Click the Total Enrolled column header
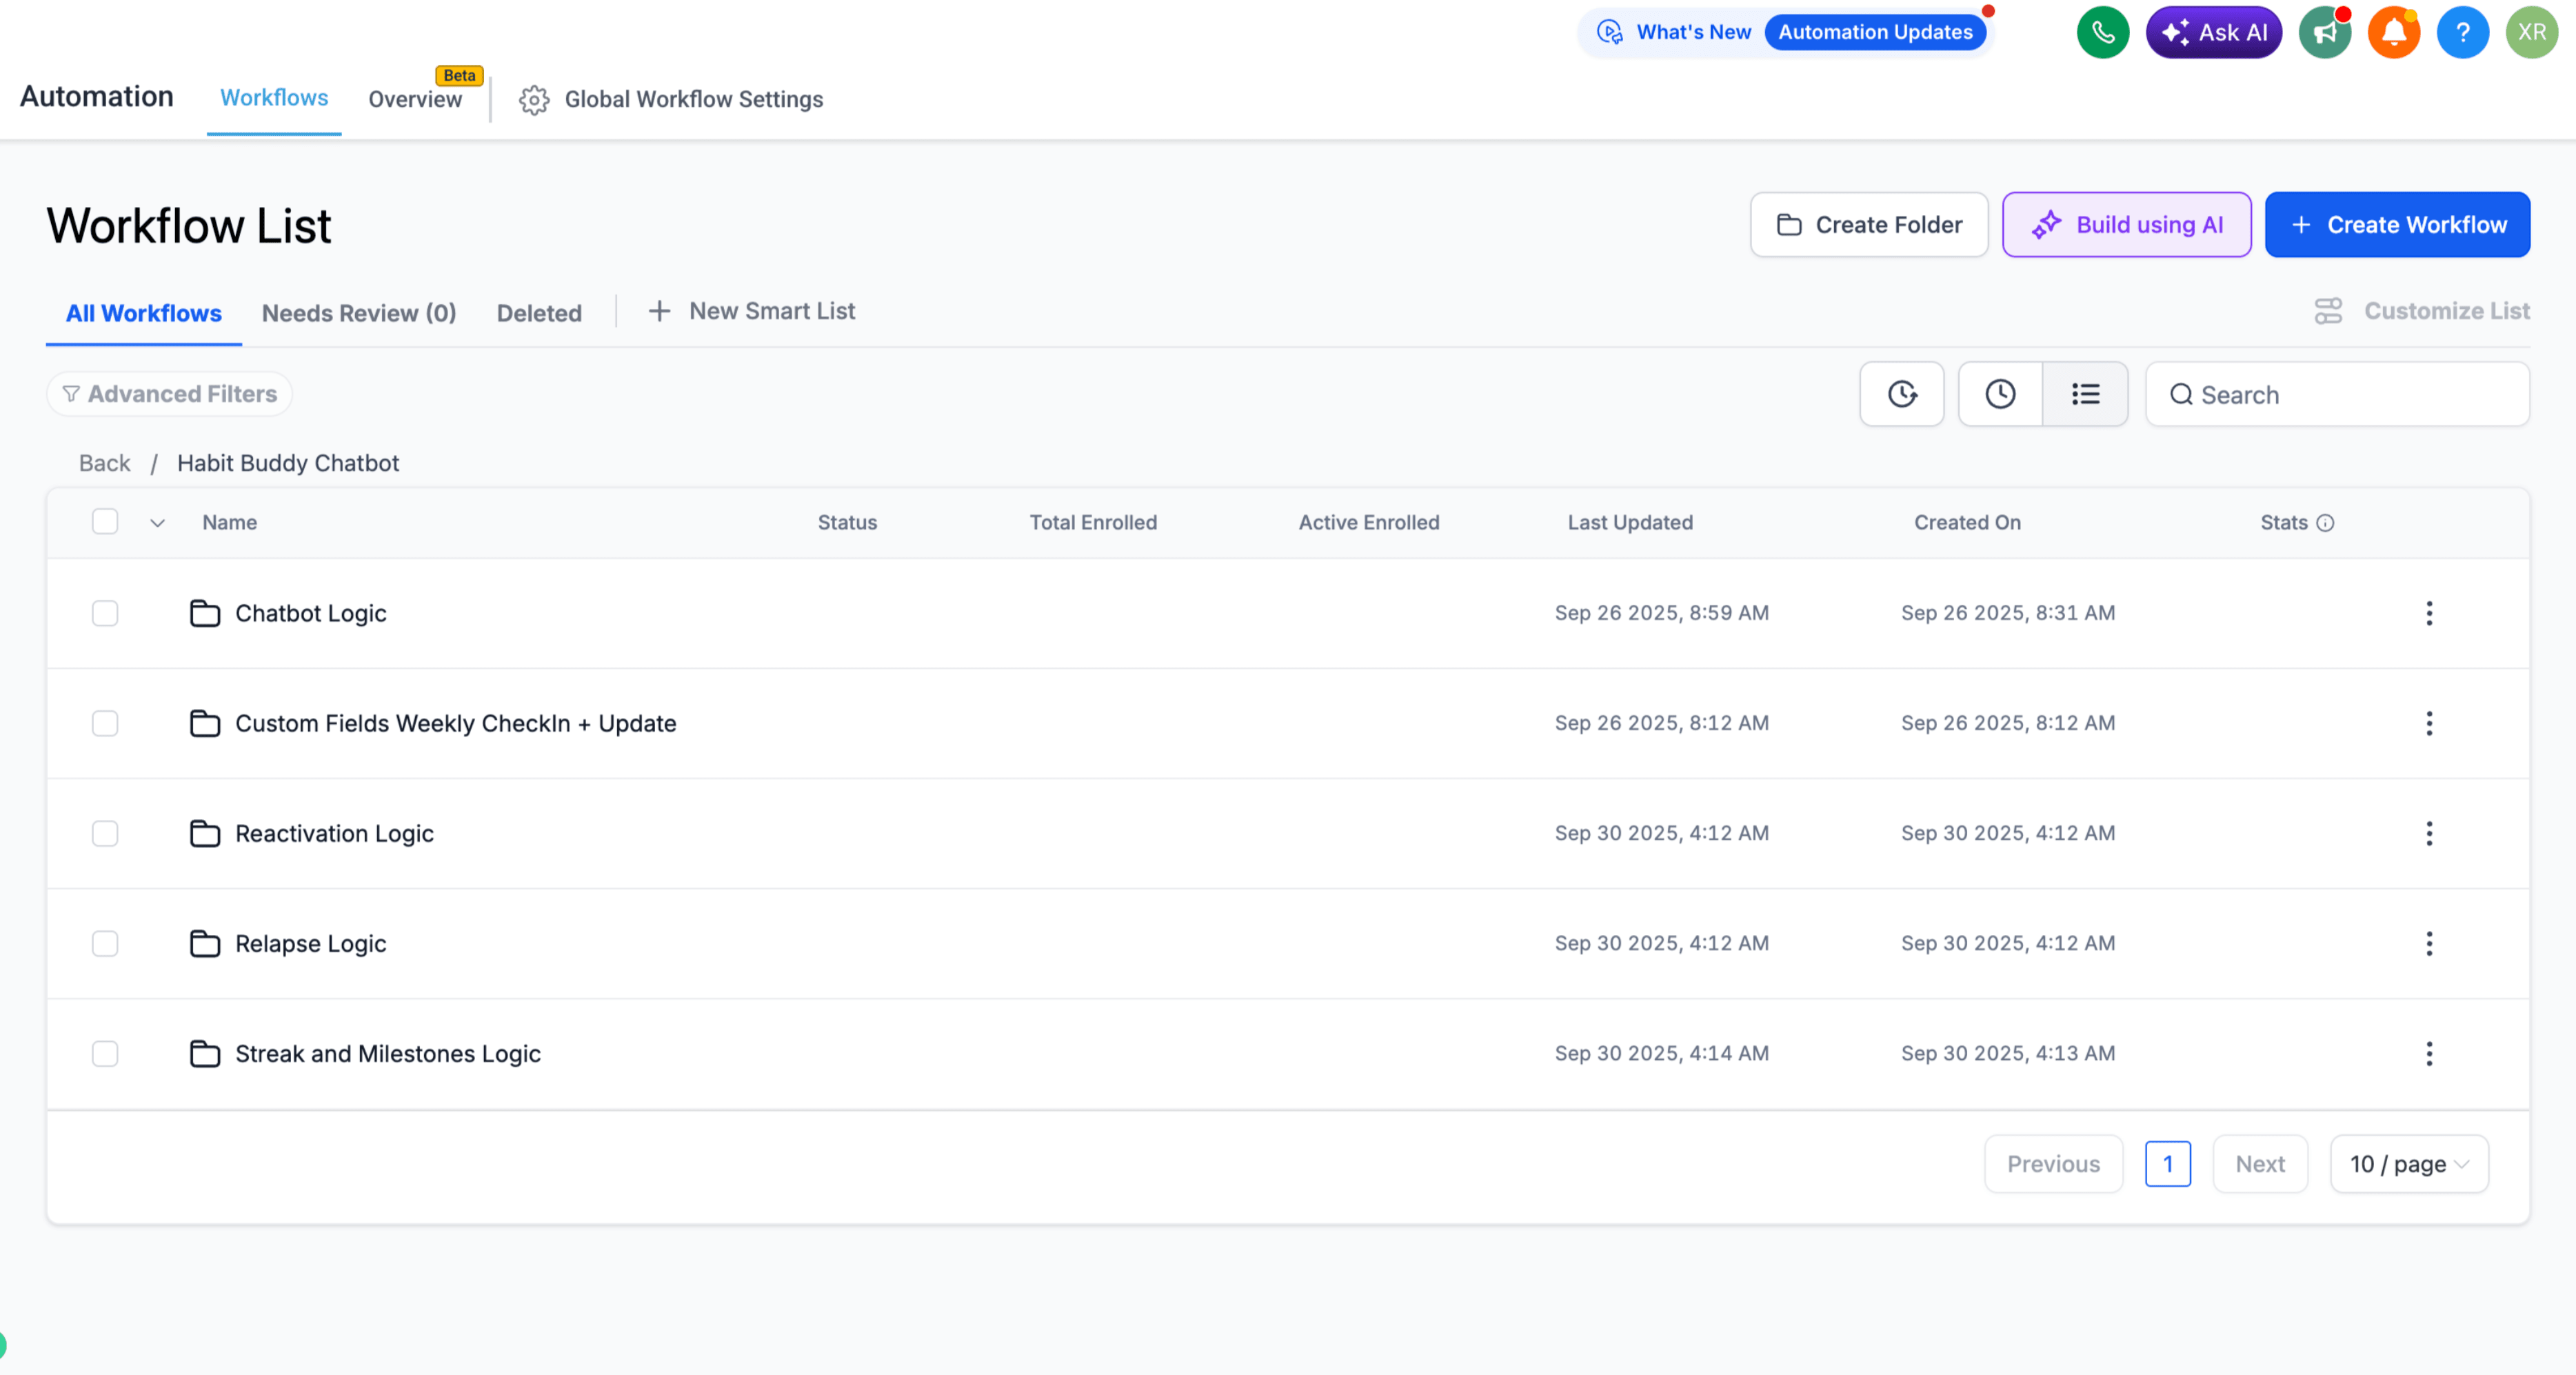The height and width of the screenshot is (1375, 2576). click(x=1093, y=523)
